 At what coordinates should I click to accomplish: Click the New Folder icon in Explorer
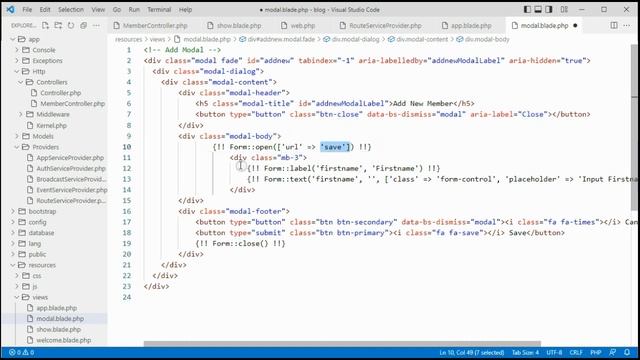tap(58, 25)
